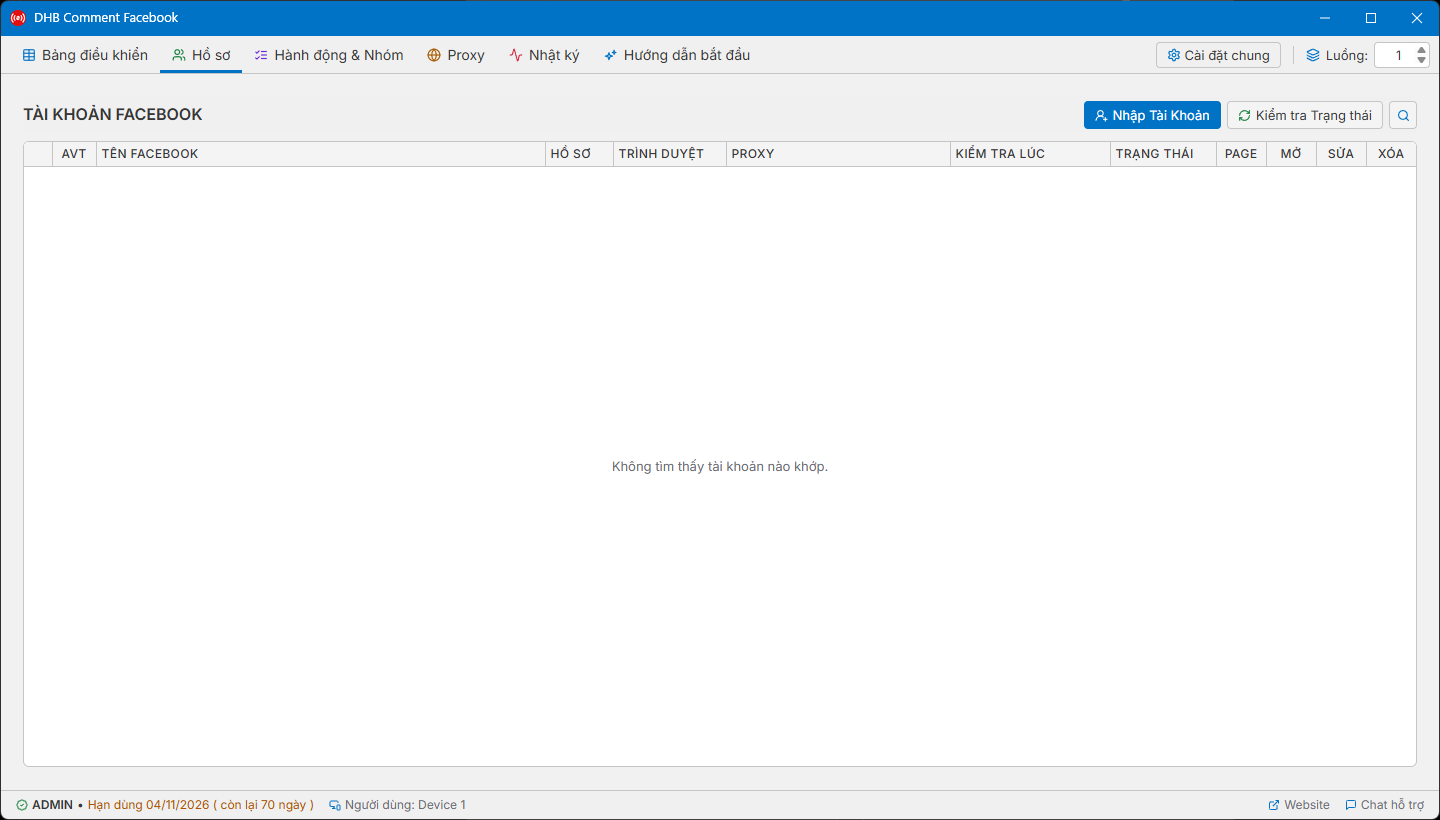Click the ADMIN label in status bar
1440x820 pixels.
tap(52, 805)
